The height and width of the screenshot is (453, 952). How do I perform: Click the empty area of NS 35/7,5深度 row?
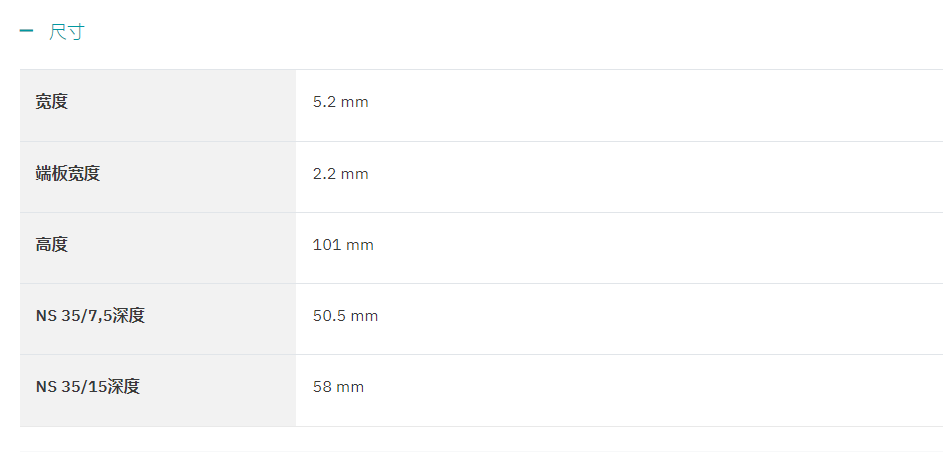(656, 319)
